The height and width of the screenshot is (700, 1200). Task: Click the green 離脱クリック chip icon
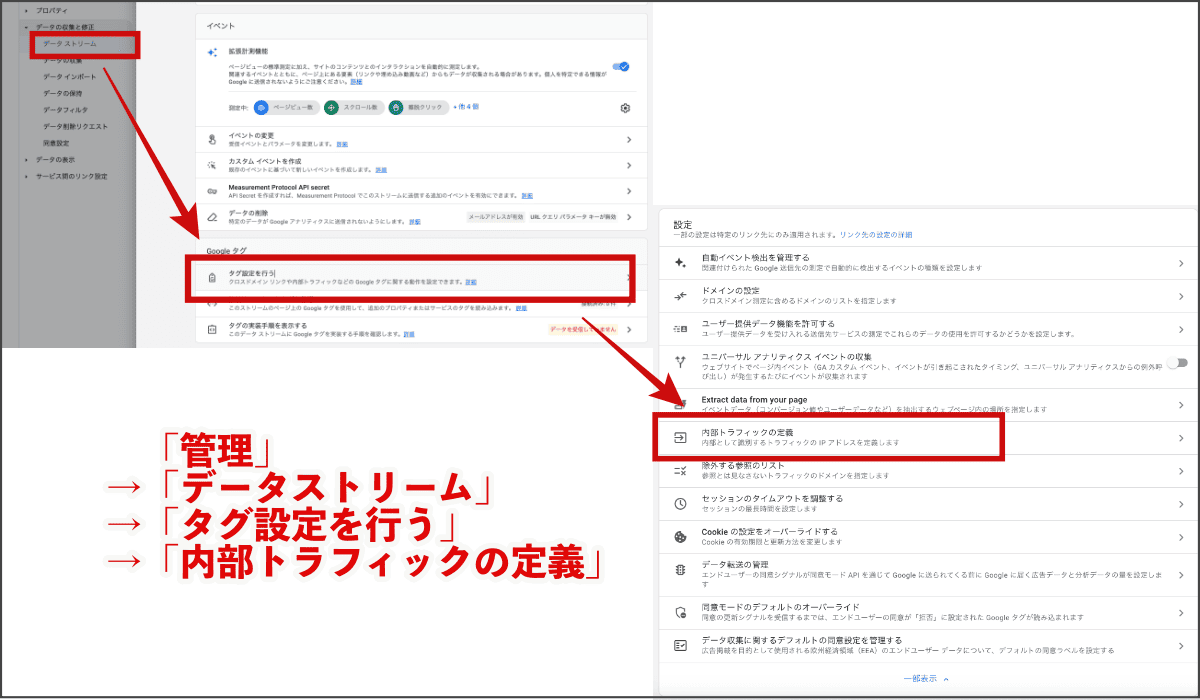point(396,107)
